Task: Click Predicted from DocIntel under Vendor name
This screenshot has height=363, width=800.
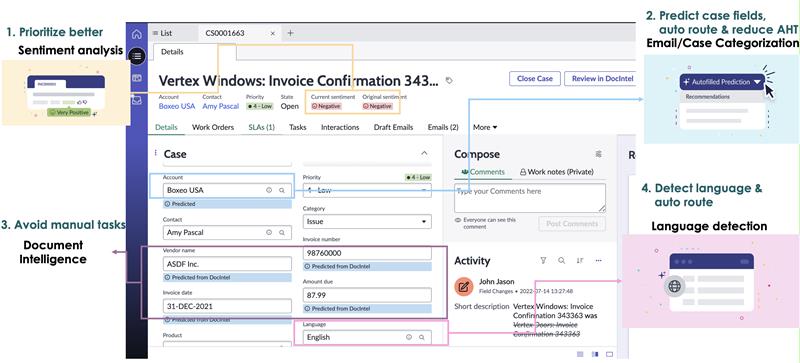Action: (227, 278)
